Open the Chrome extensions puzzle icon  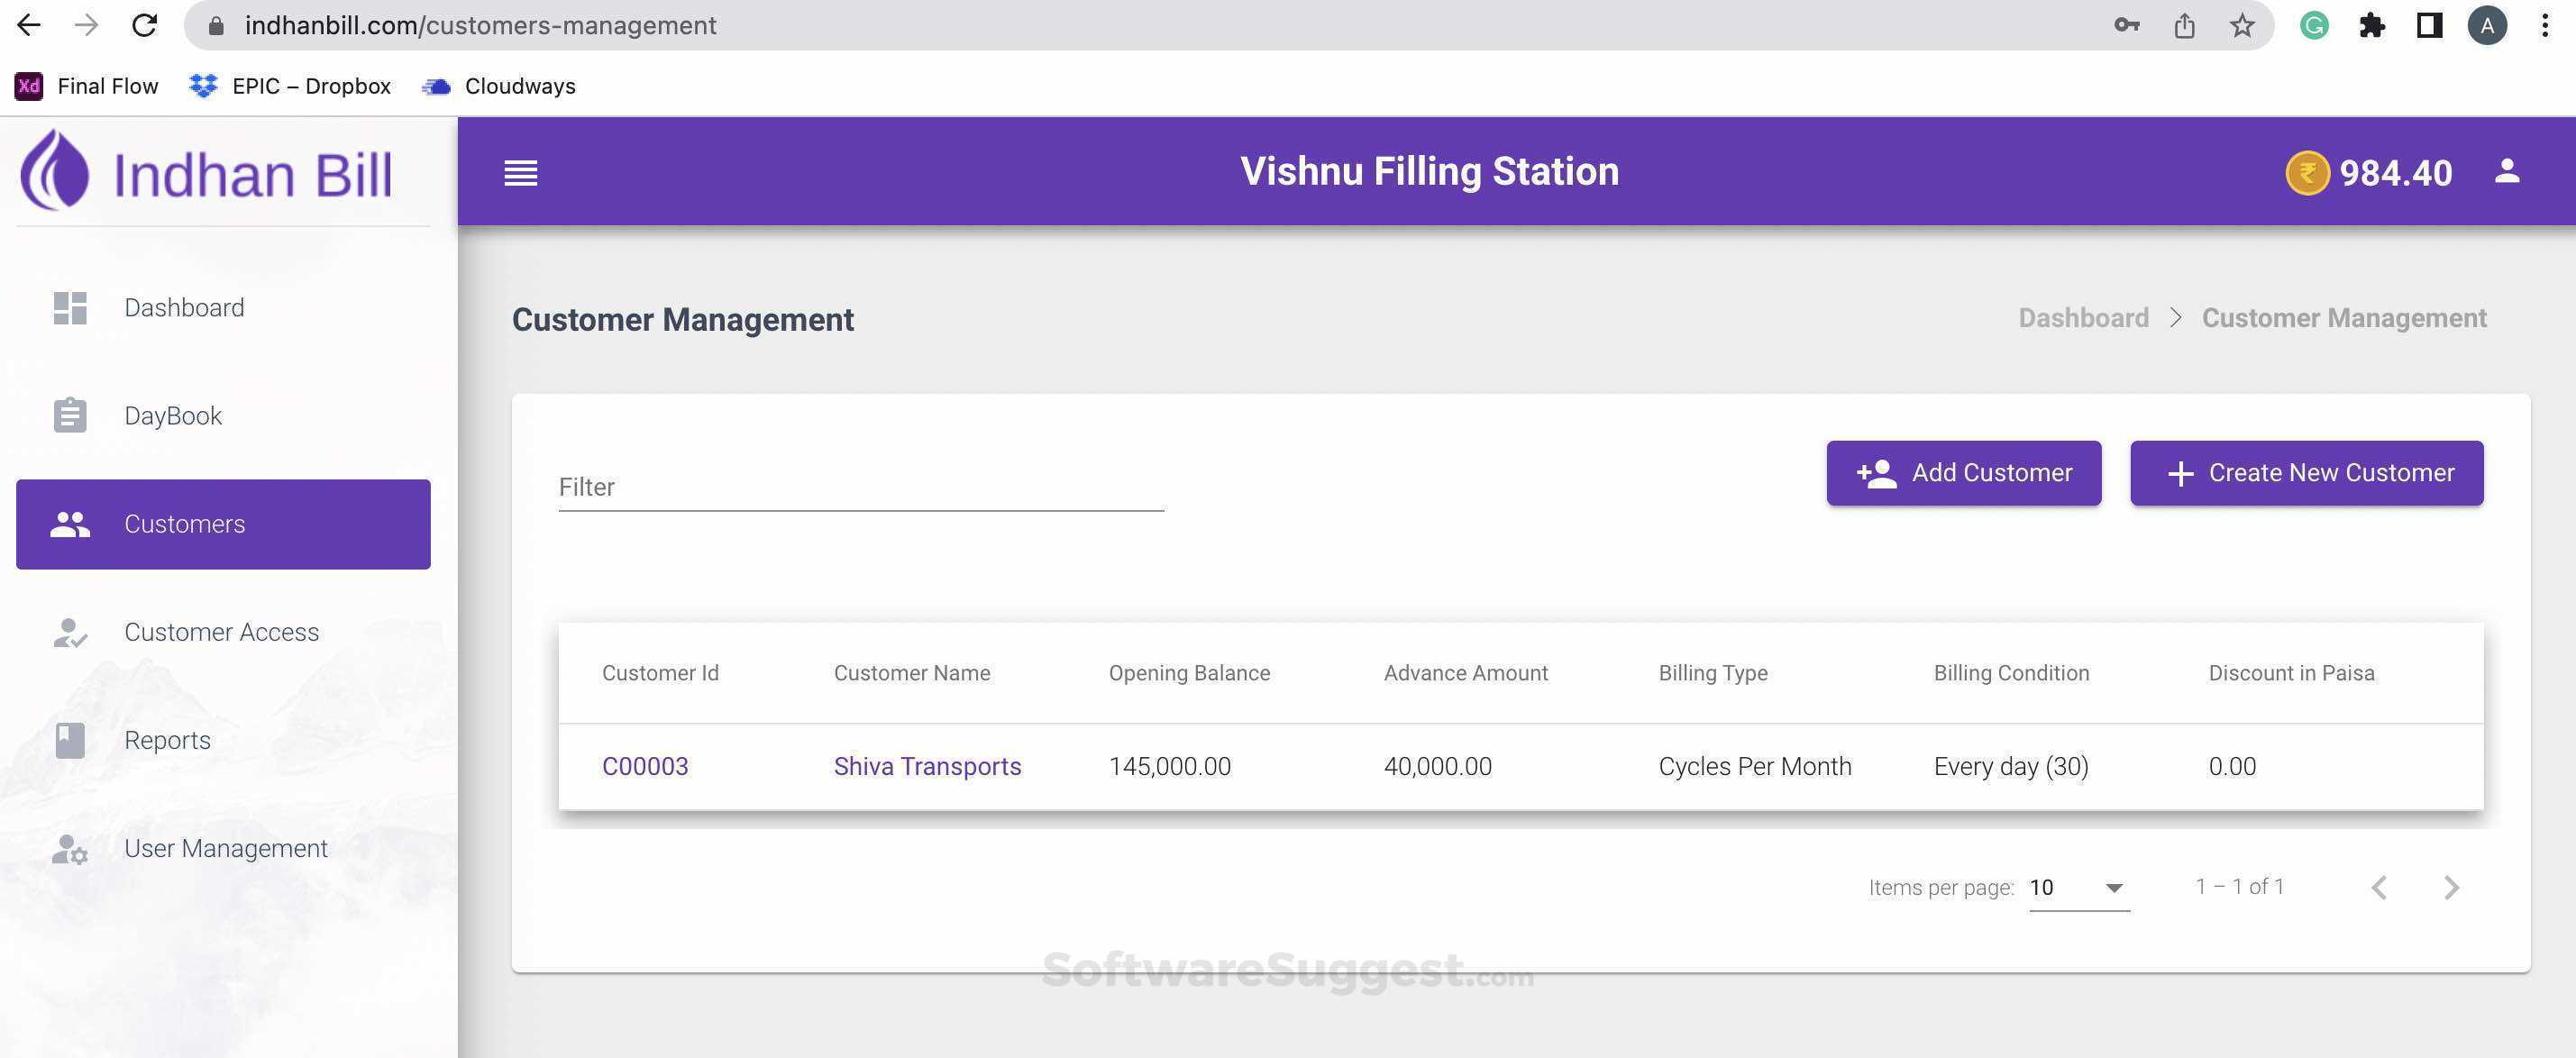point(2371,26)
